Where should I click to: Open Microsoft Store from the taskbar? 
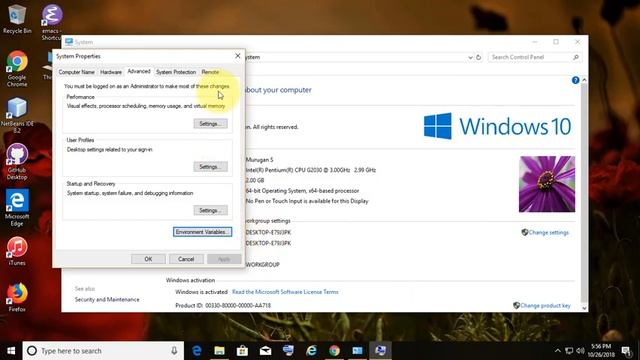point(242,351)
